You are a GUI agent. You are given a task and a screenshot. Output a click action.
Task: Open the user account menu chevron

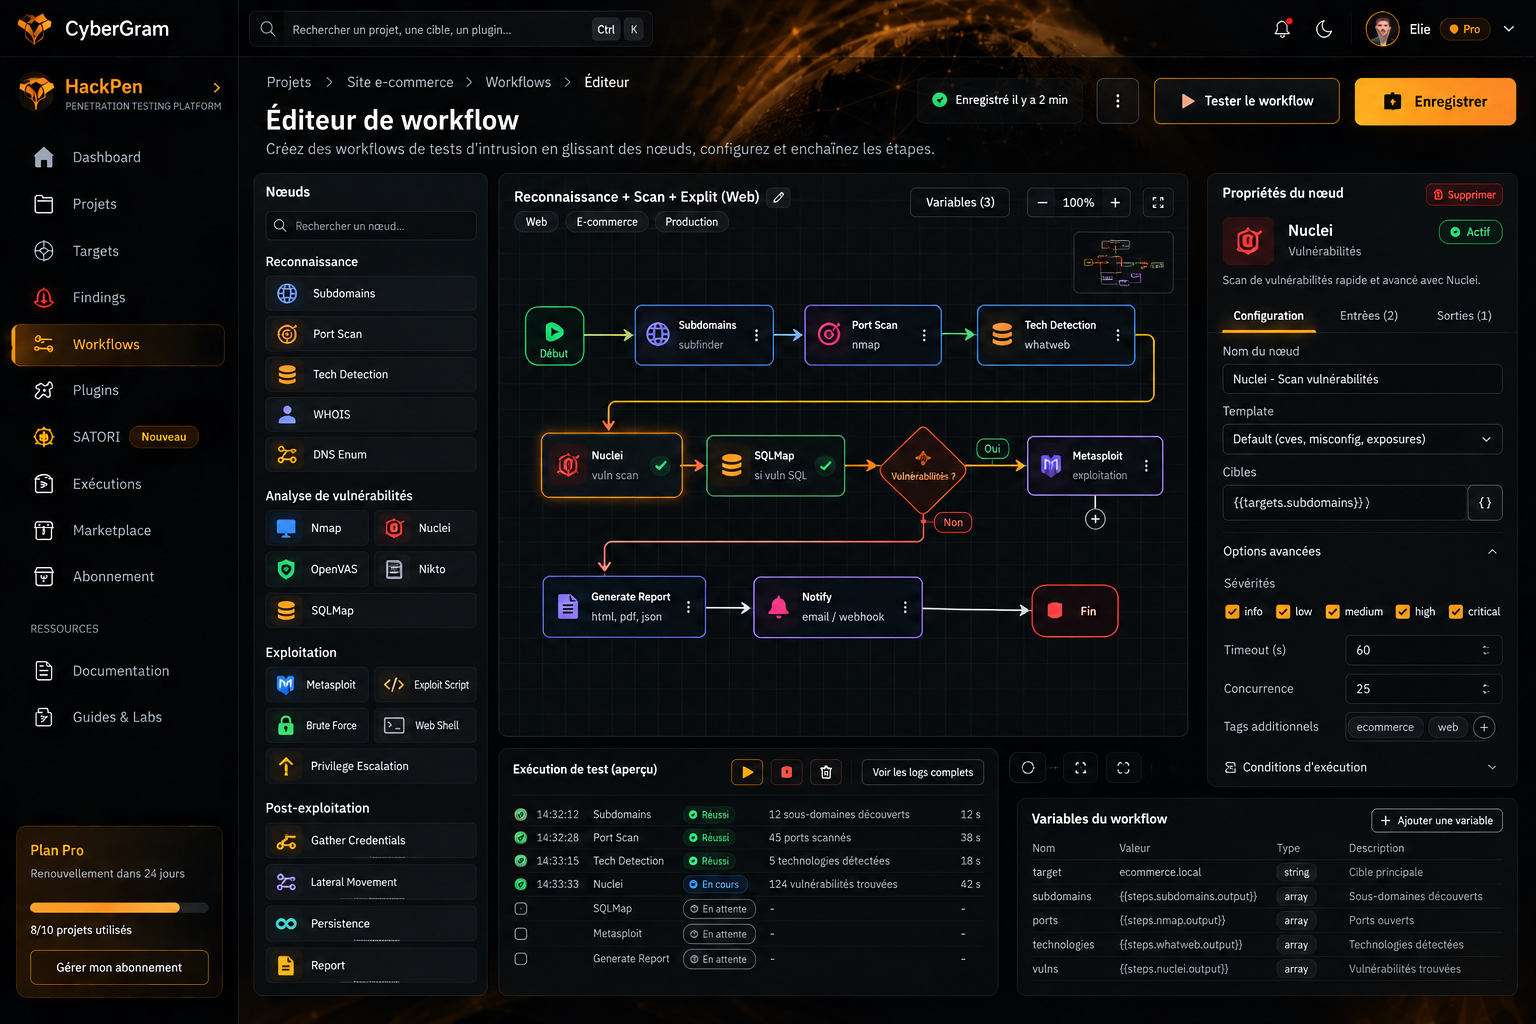pyautogui.click(x=1509, y=29)
